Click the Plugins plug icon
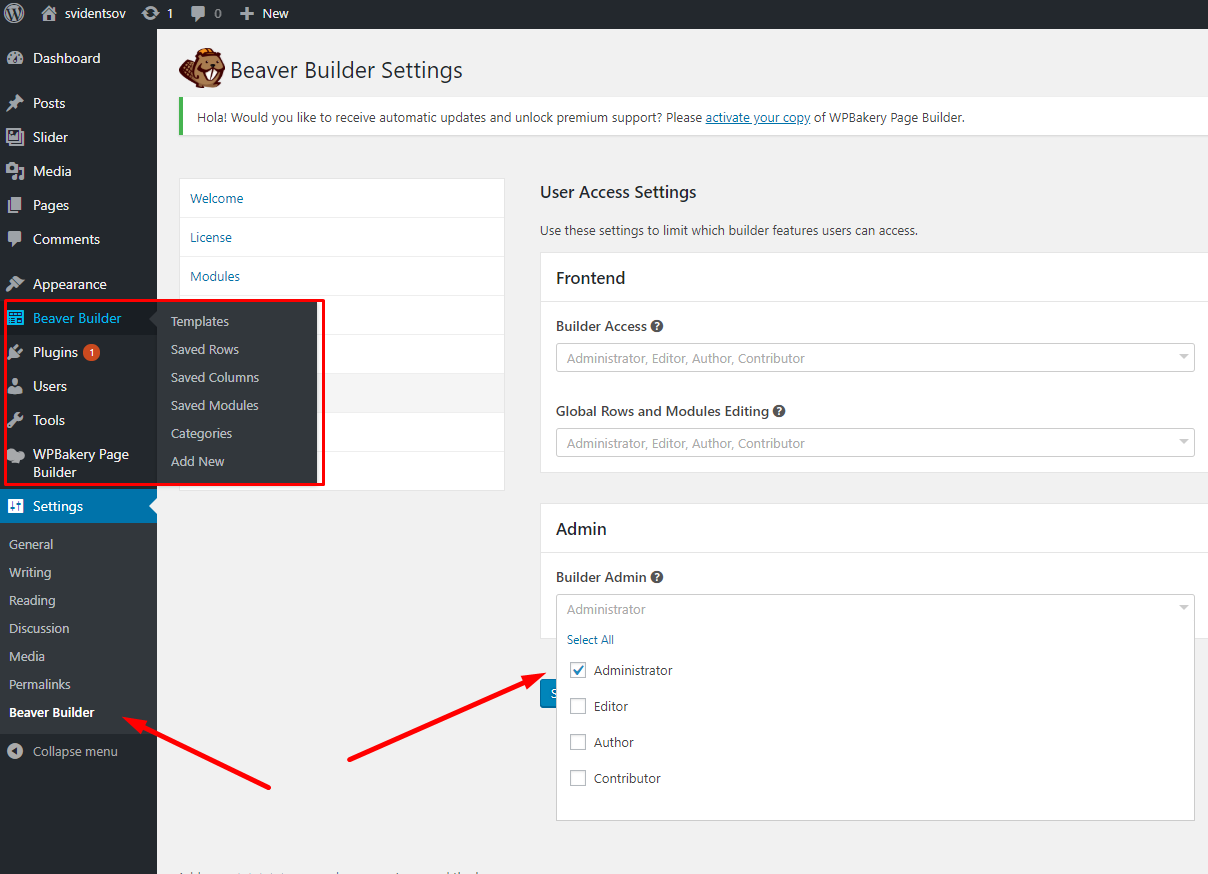Image resolution: width=1208 pixels, height=874 pixels. 15,352
